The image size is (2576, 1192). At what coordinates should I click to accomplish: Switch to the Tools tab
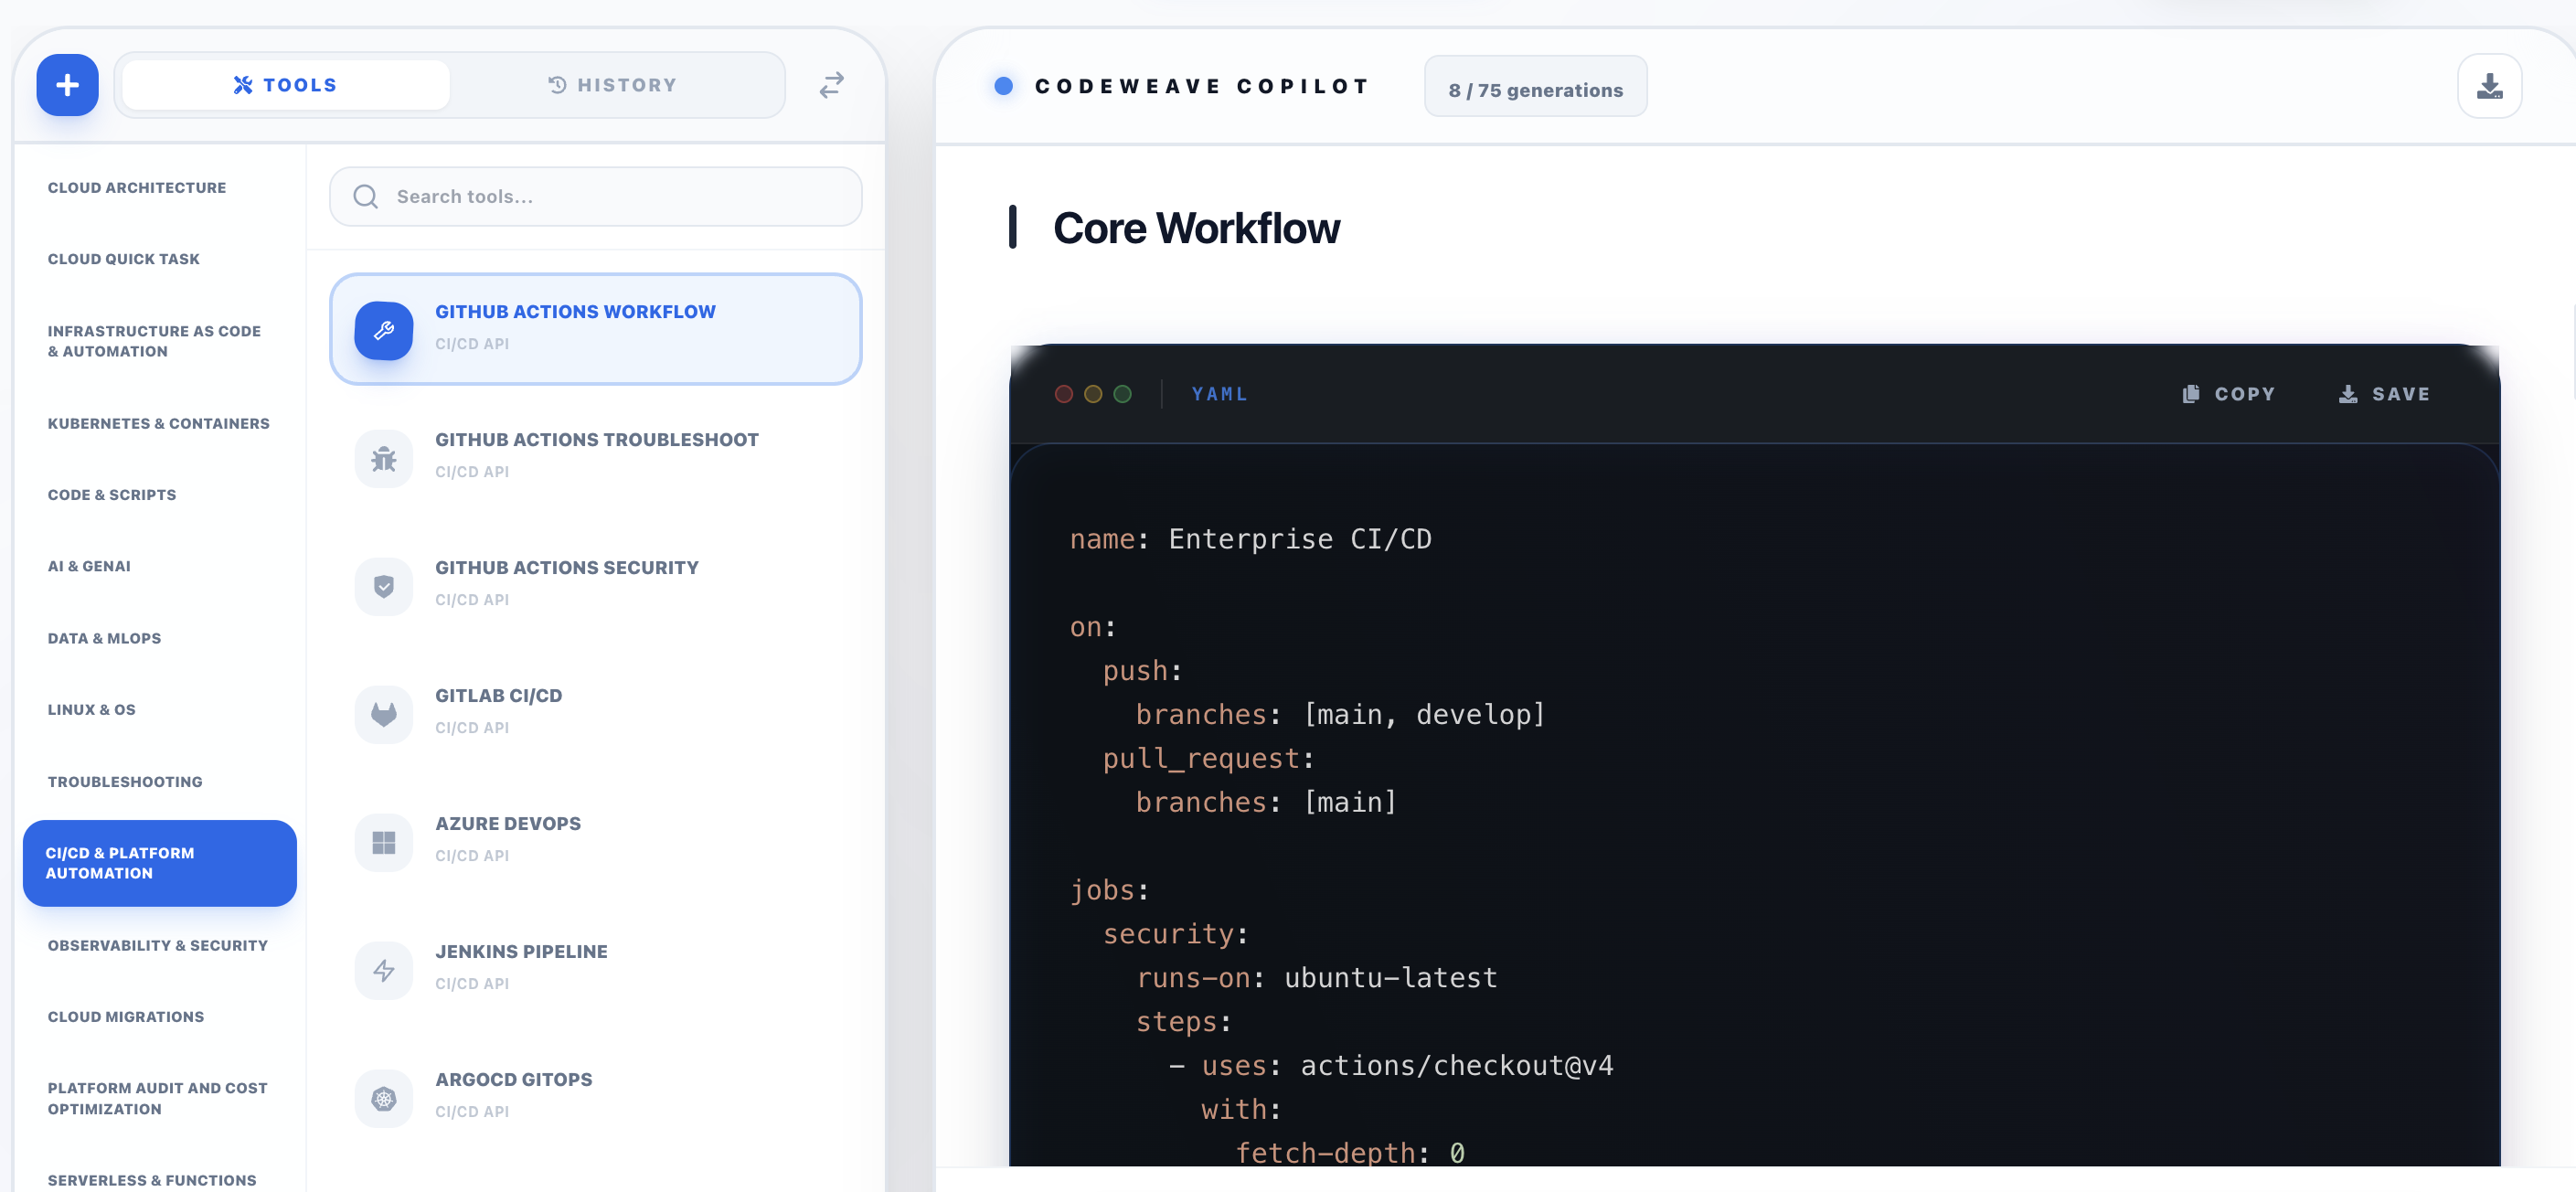point(284,84)
